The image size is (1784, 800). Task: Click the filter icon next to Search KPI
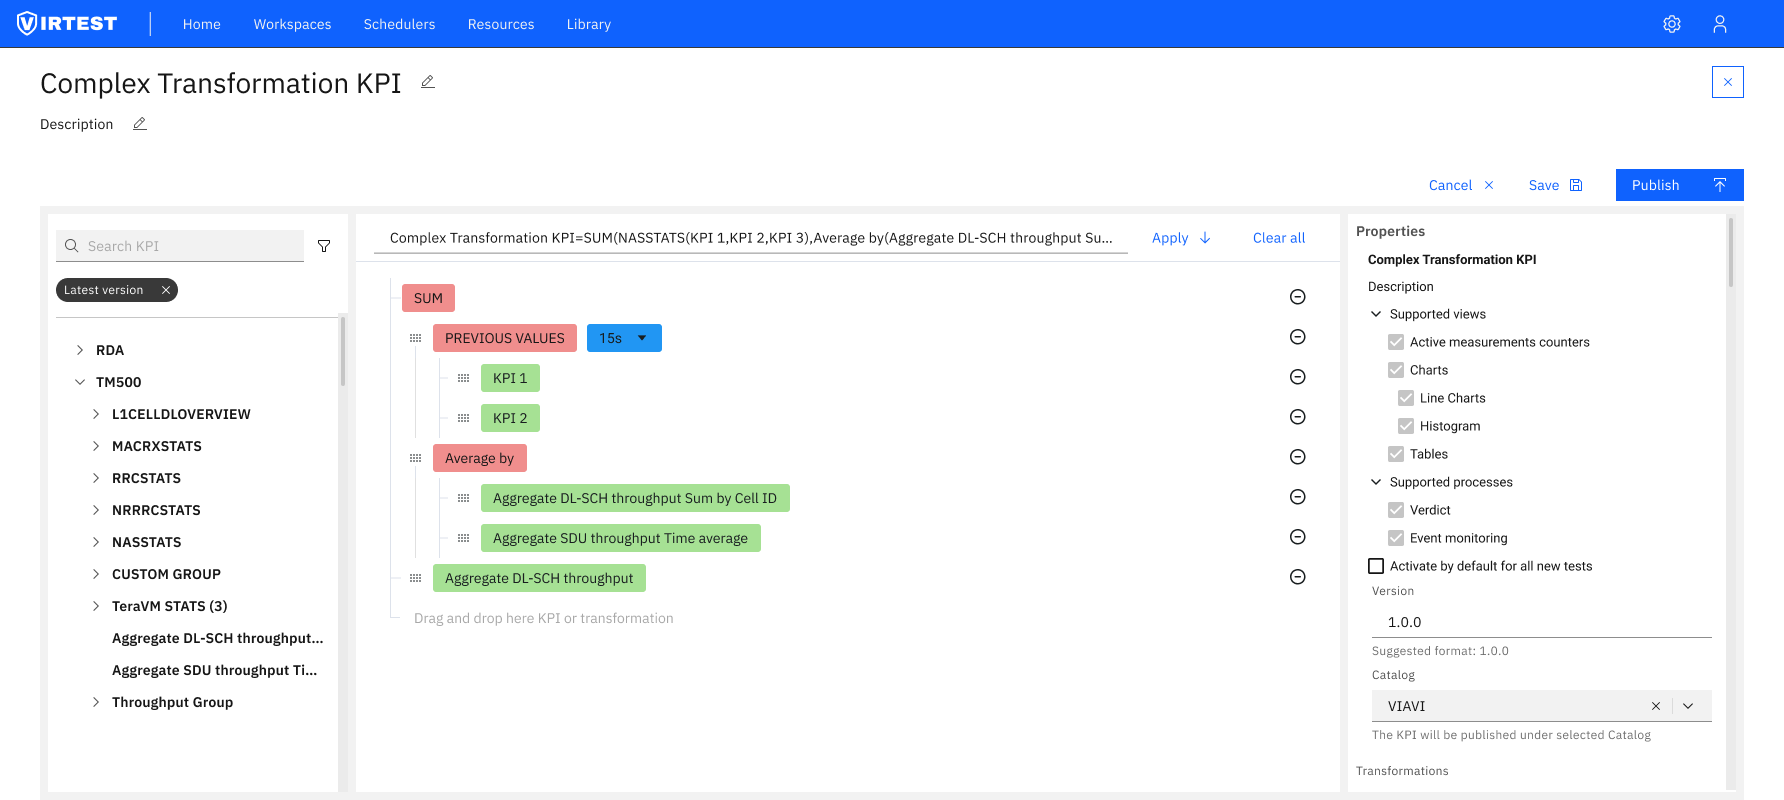pos(324,246)
